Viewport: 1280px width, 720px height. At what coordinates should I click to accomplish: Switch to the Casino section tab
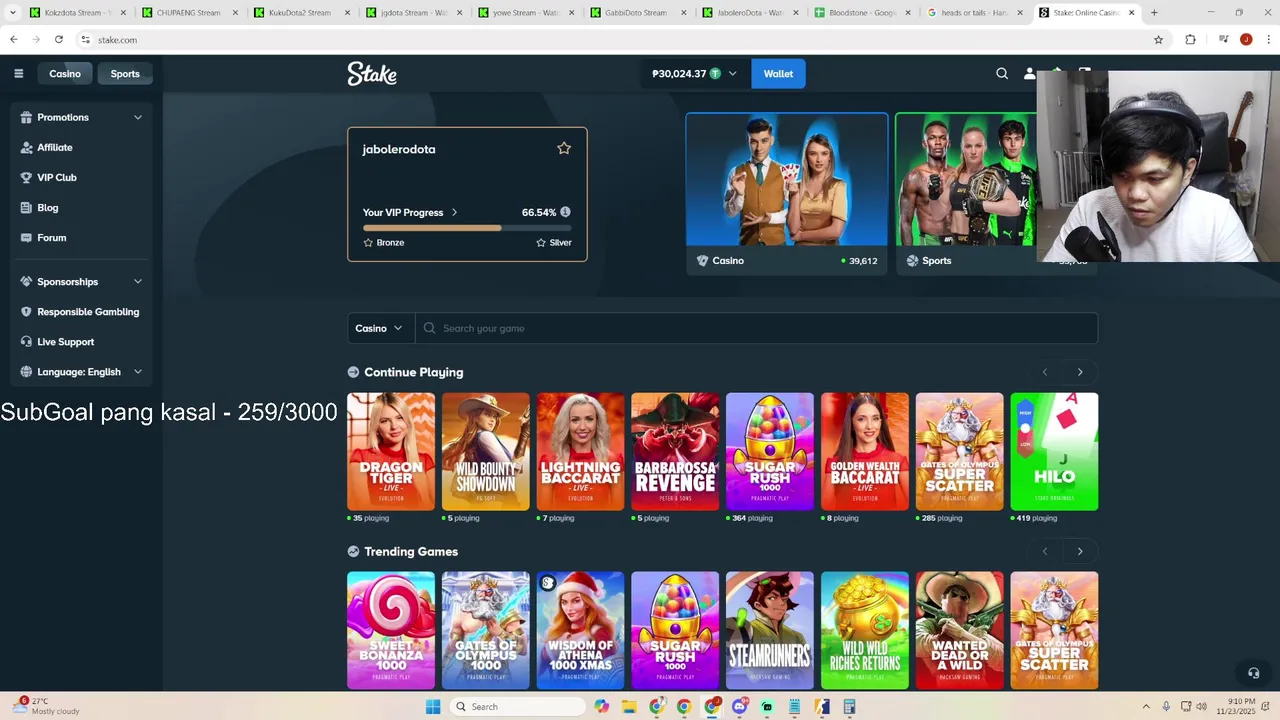pyautogui.click(x=65, y=73)
